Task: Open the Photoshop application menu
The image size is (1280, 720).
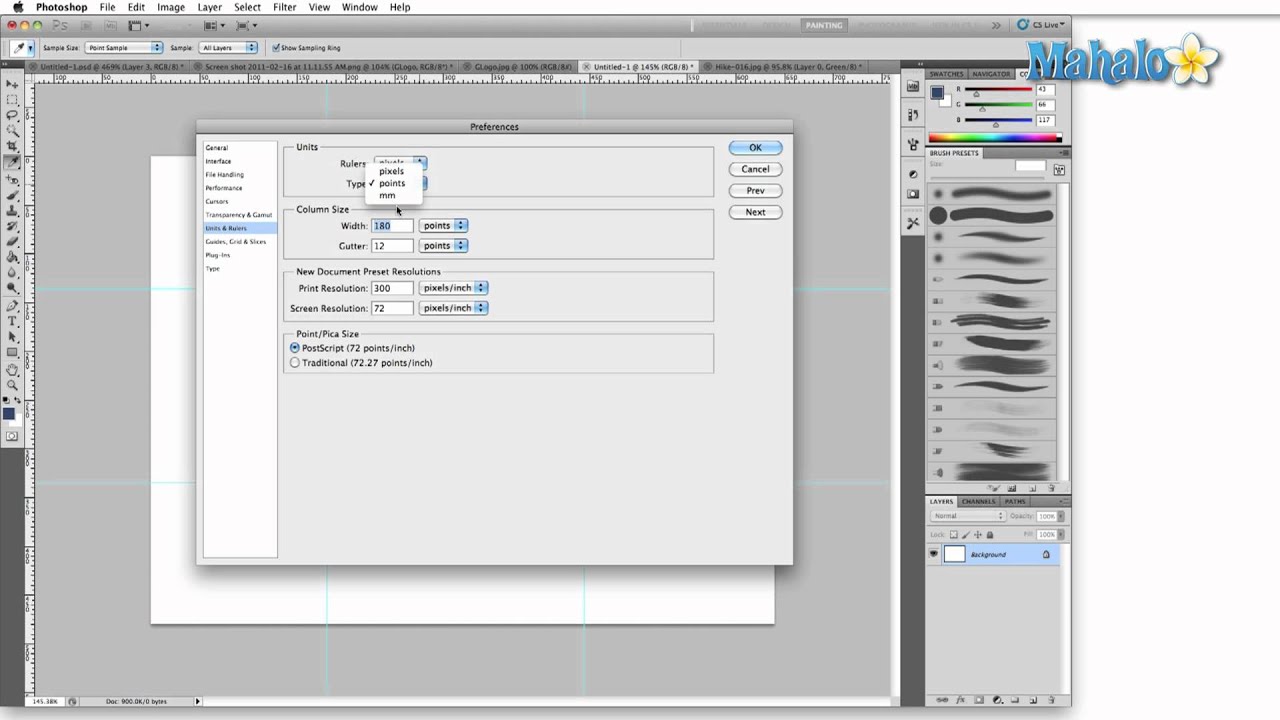Action: point(62,7)
